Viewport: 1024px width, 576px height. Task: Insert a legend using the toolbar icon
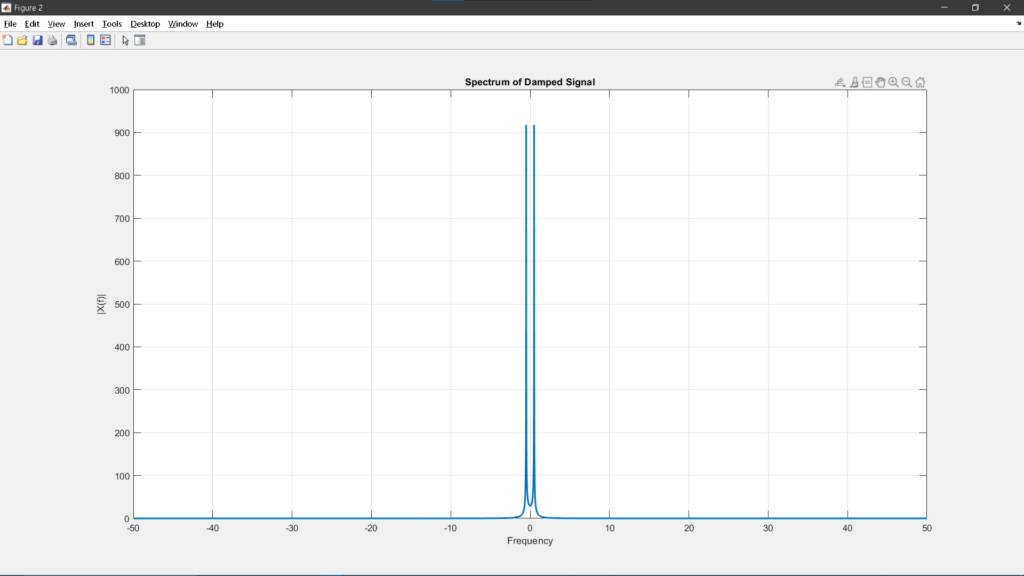coord(105,40)
